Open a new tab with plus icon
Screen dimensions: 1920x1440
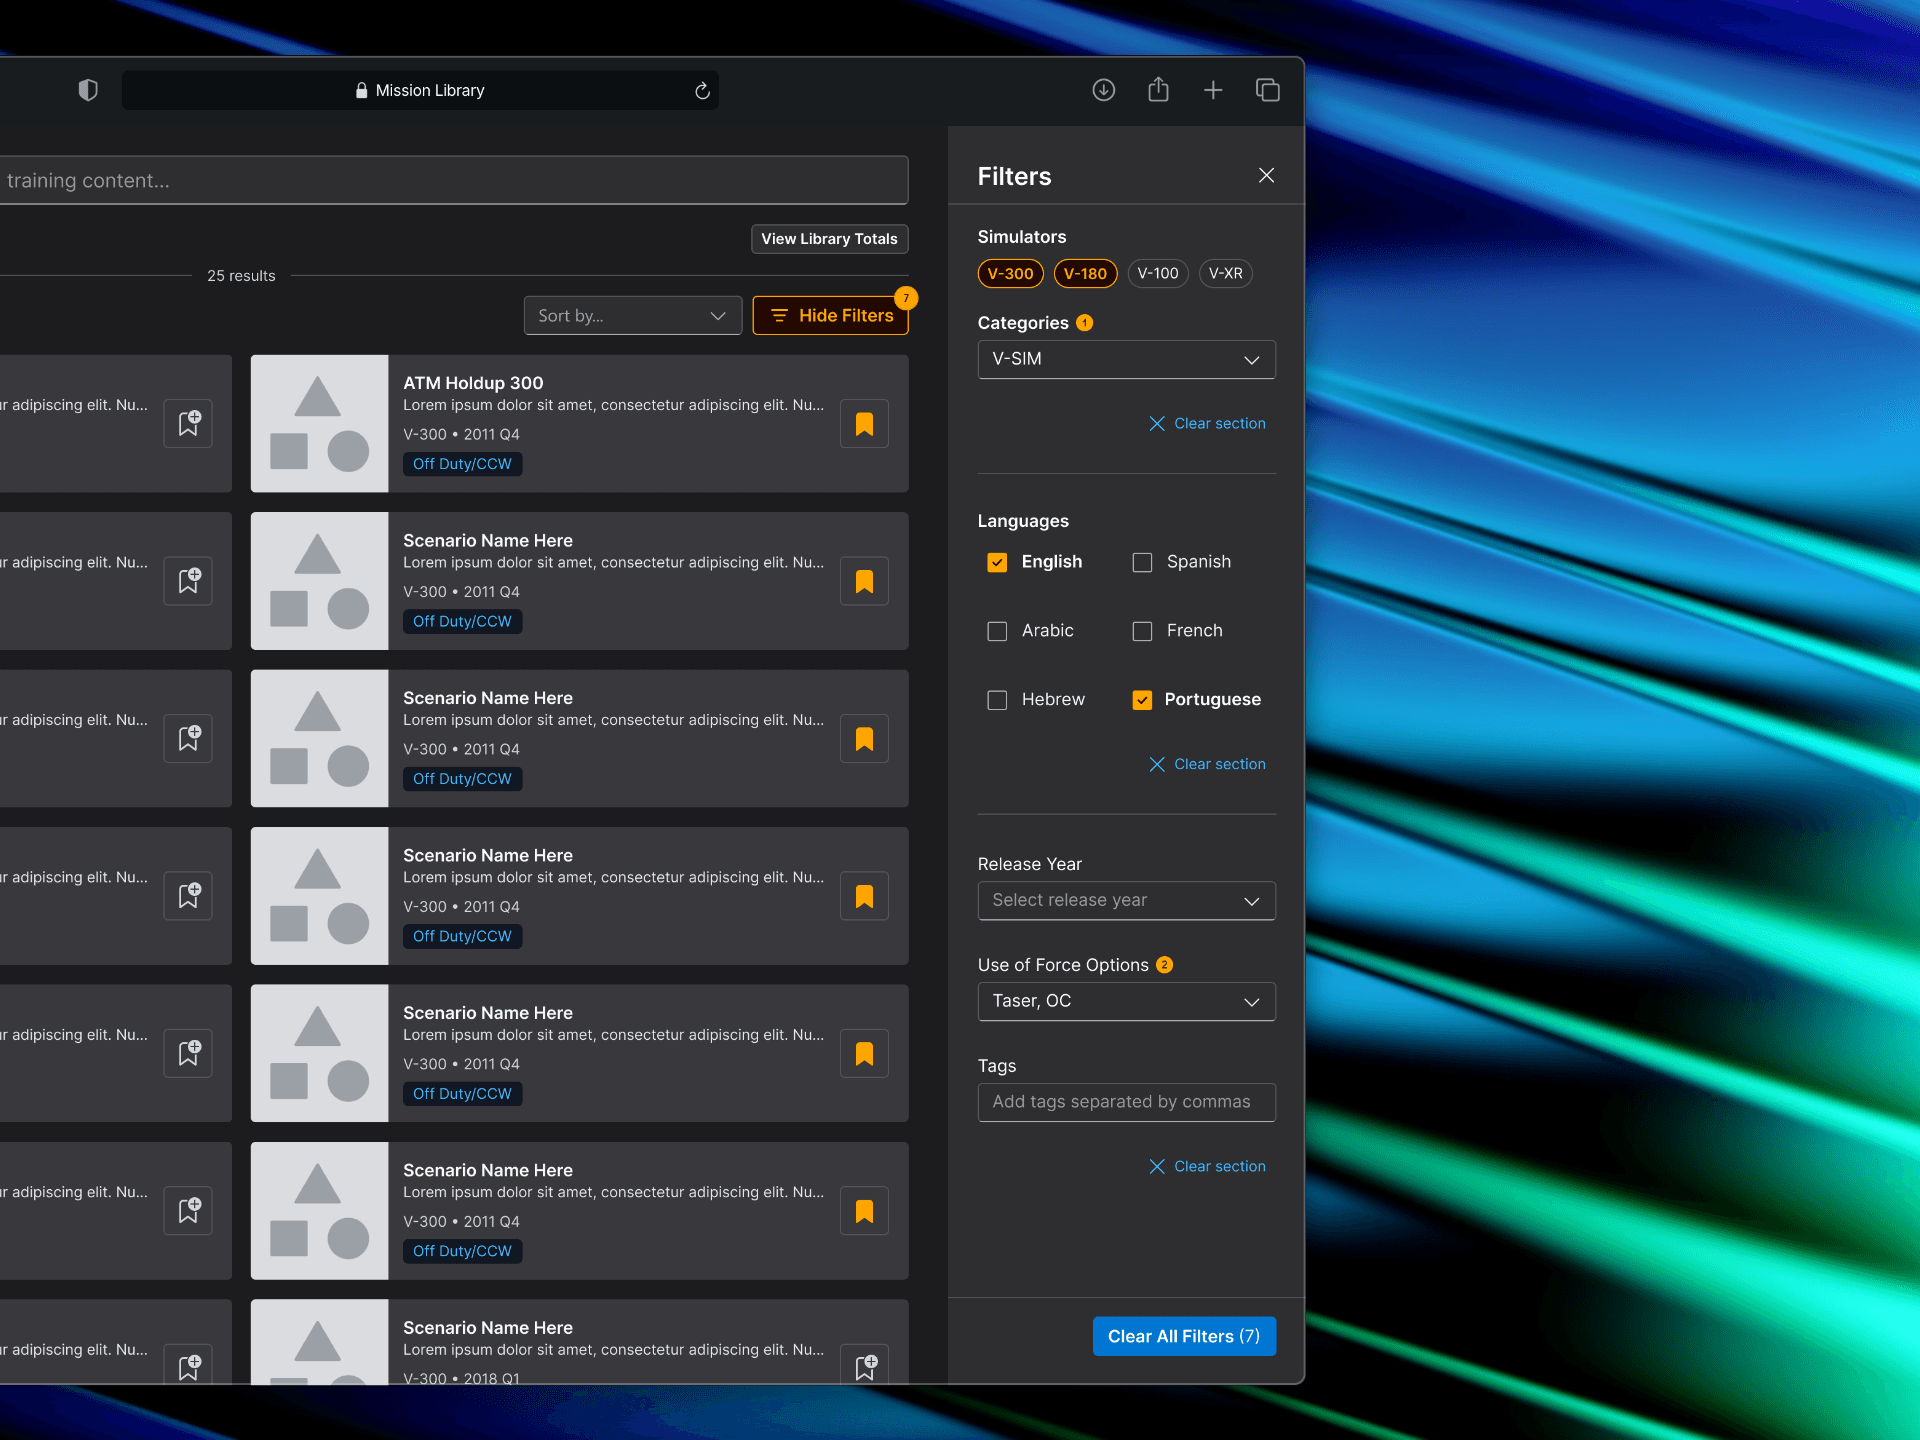tap(1213, 90)
